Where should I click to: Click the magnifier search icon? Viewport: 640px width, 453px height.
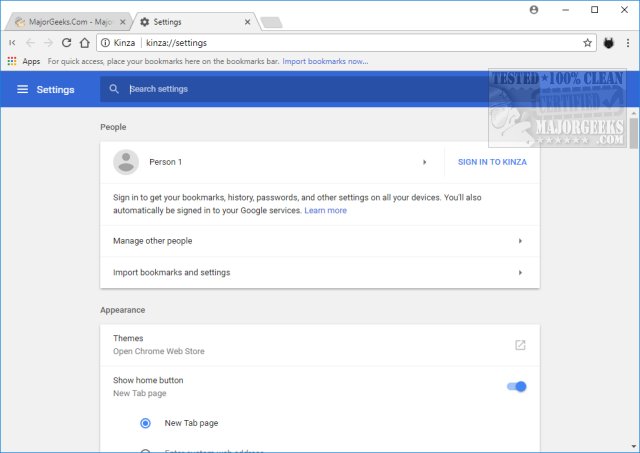(114, 89)
